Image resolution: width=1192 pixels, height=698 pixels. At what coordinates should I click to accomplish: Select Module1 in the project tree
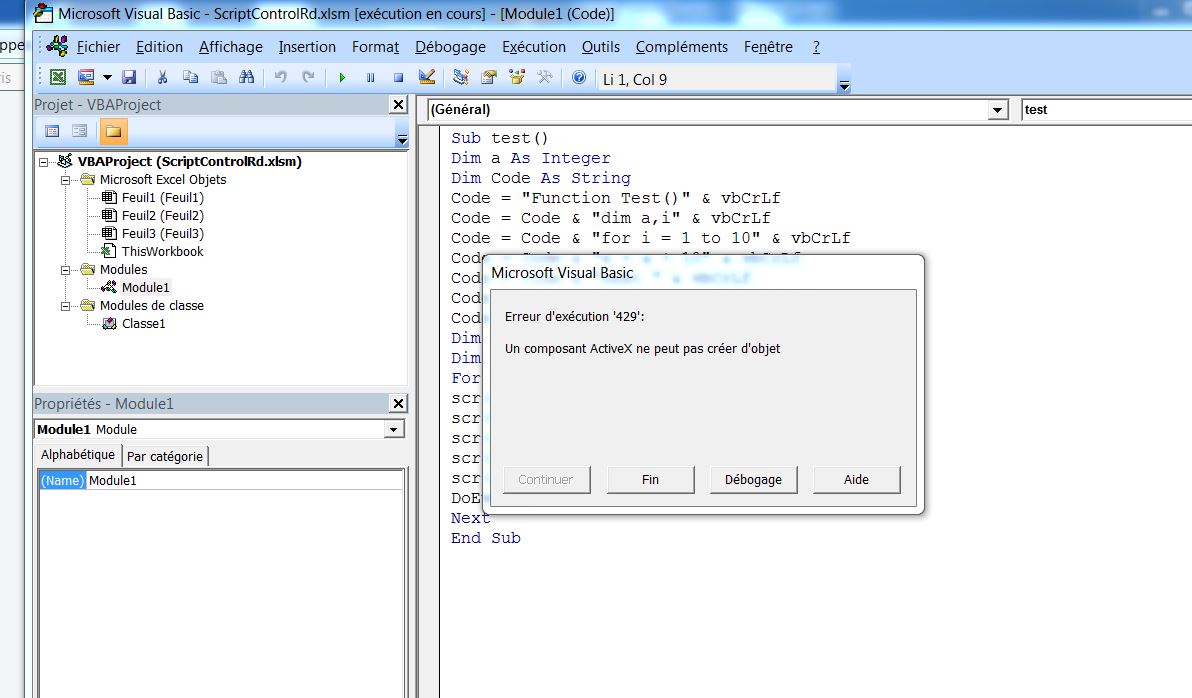pos(145,287)
